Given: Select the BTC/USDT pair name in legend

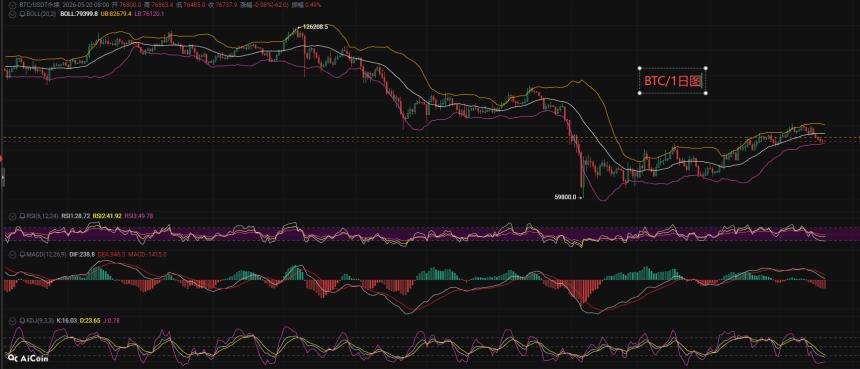Looking at the screenshot, I should click(x=39, y=4).
